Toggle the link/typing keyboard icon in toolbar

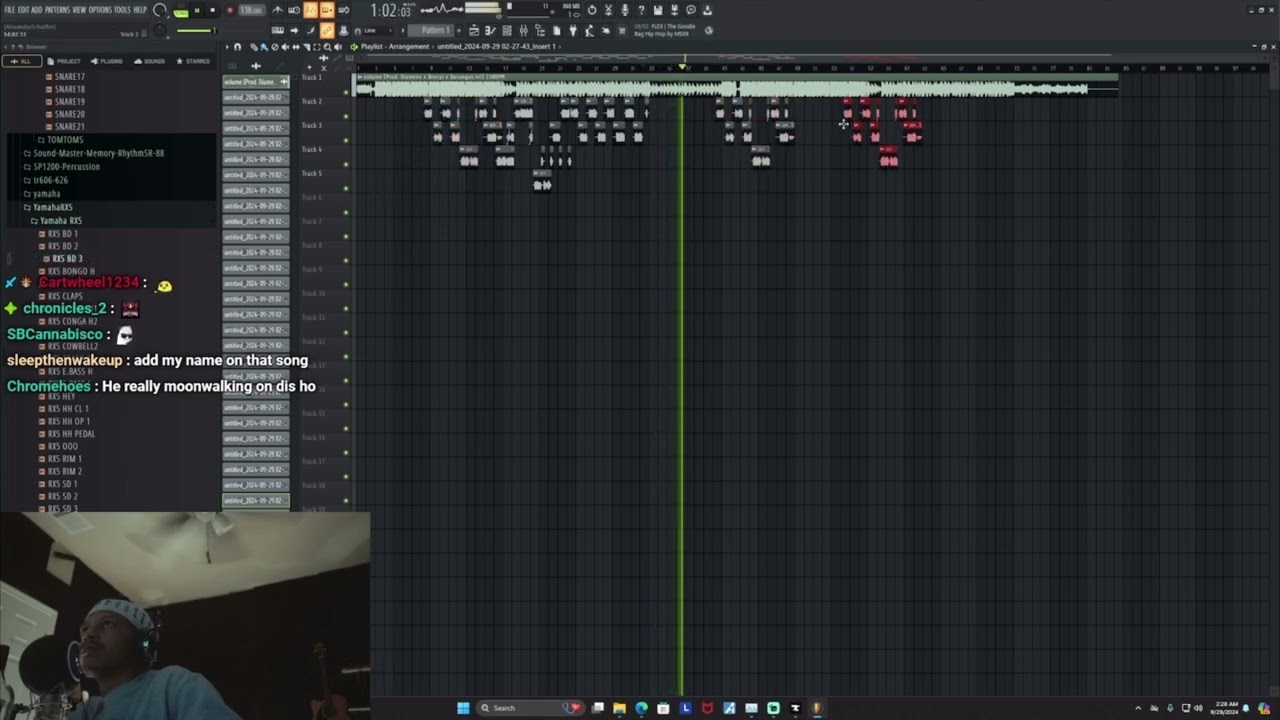point(326,30)
